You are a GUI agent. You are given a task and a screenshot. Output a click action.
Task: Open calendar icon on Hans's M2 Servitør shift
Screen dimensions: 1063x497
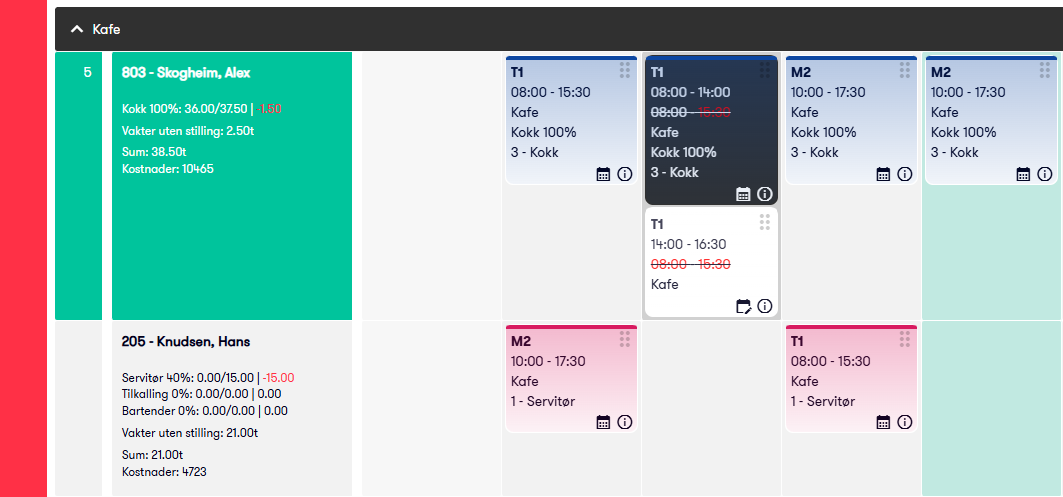[603, 422]
